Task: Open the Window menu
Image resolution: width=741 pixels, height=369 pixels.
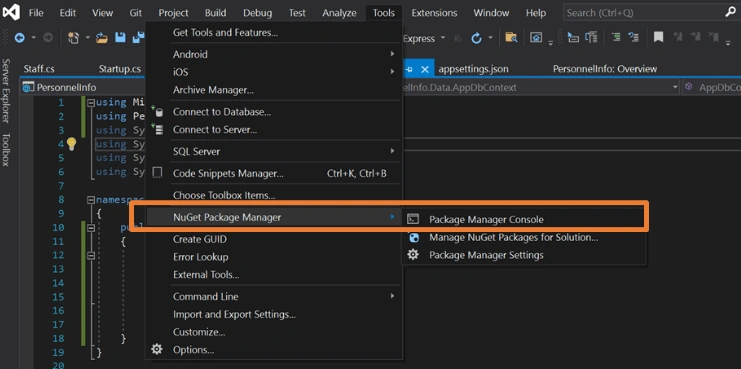Action: click(x=491, y=13)
